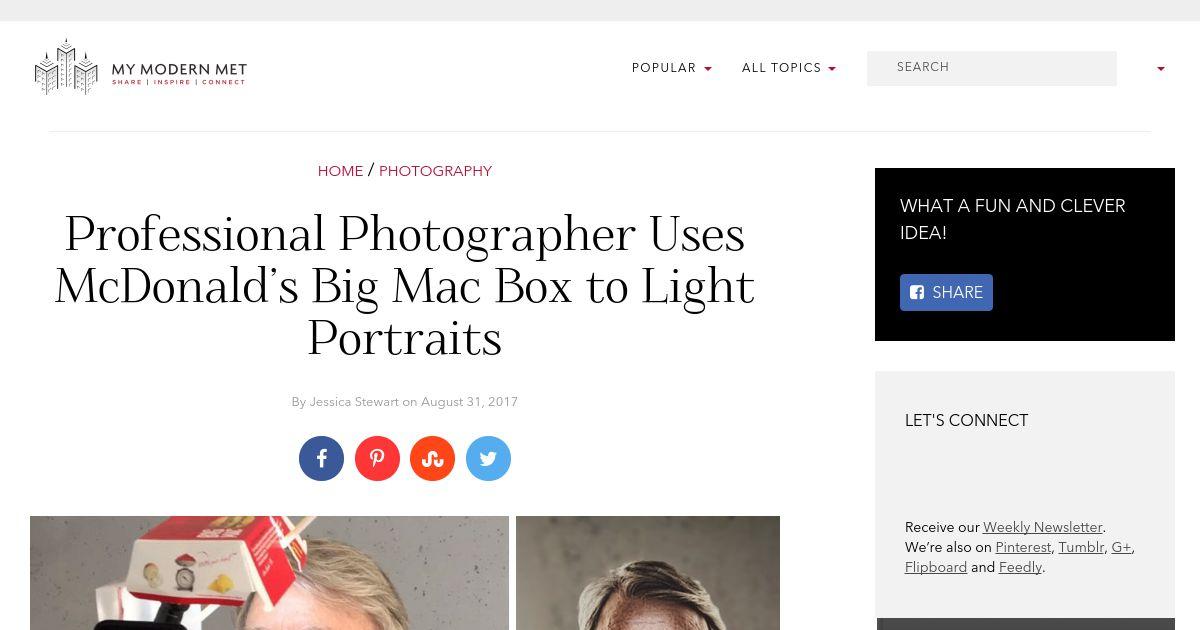Open PHOTOGRAPHY breadcrumb category

coord(435,171)
